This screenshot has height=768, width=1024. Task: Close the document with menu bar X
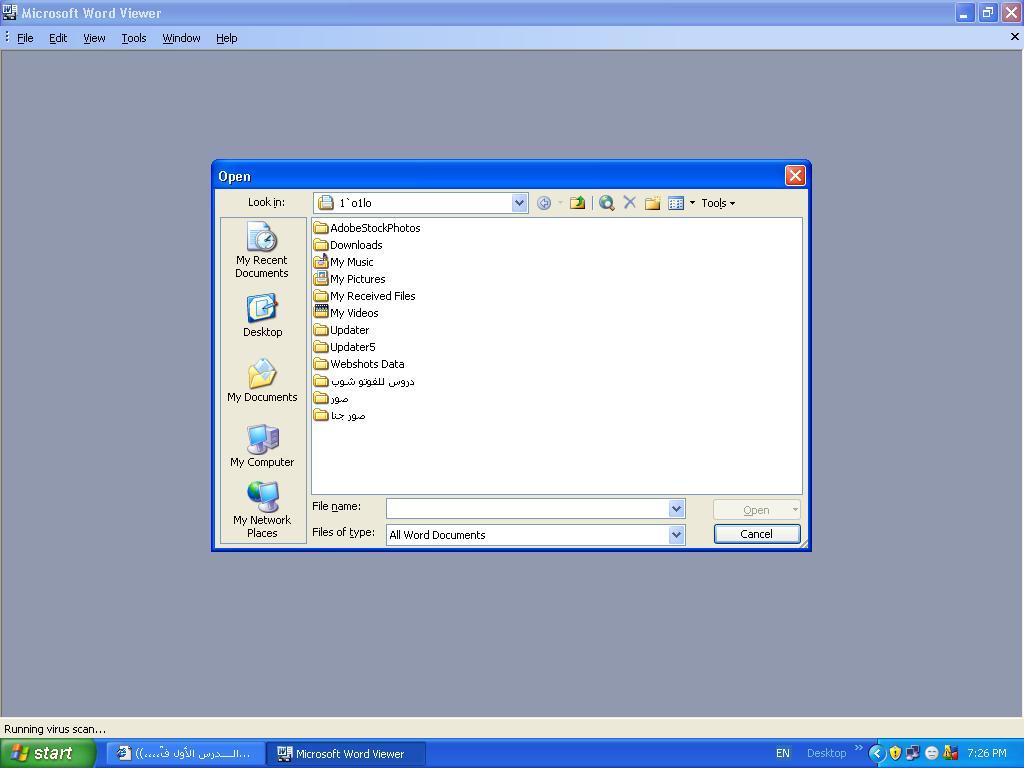click(x=1015, y=37)
